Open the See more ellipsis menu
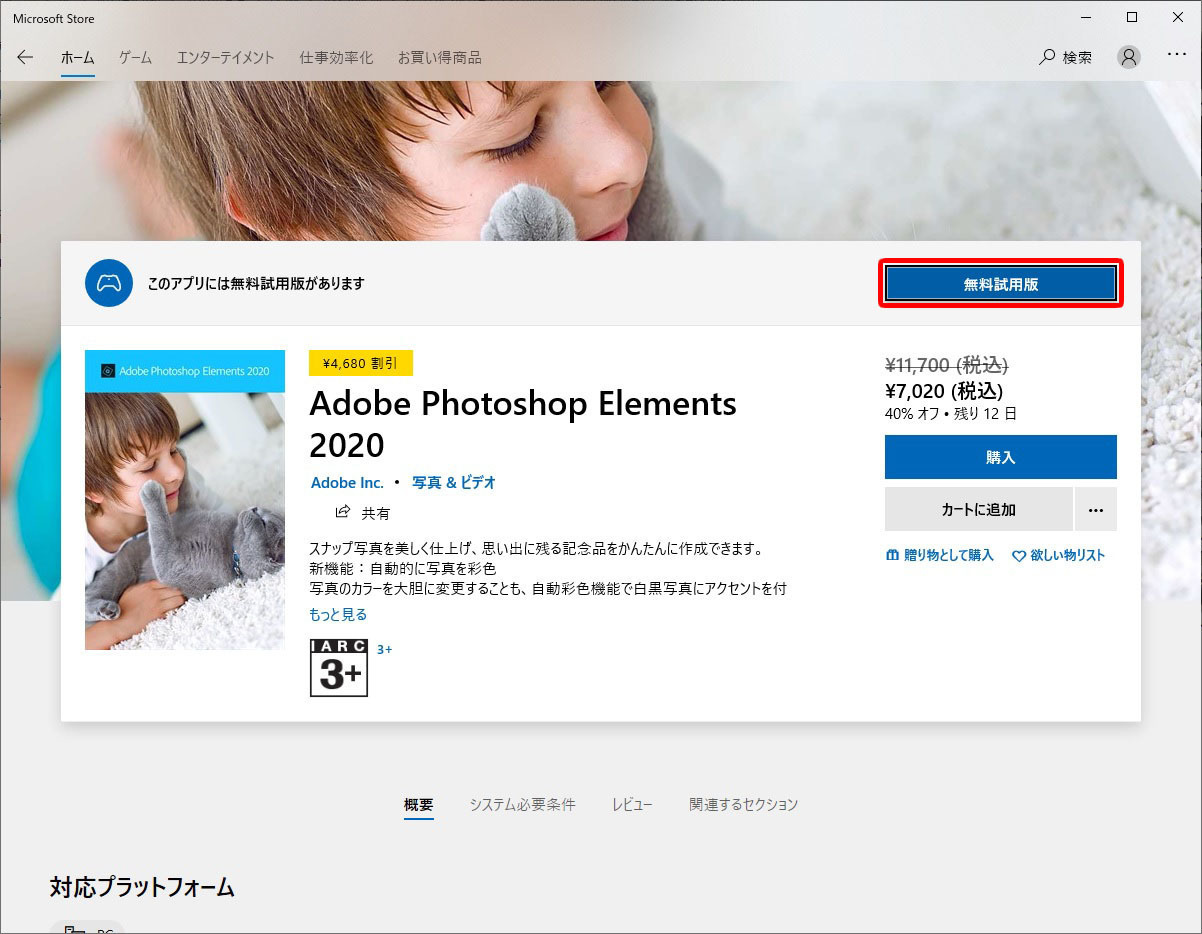This screenshot has width=1202, height=934. [x=1177, y=56]
